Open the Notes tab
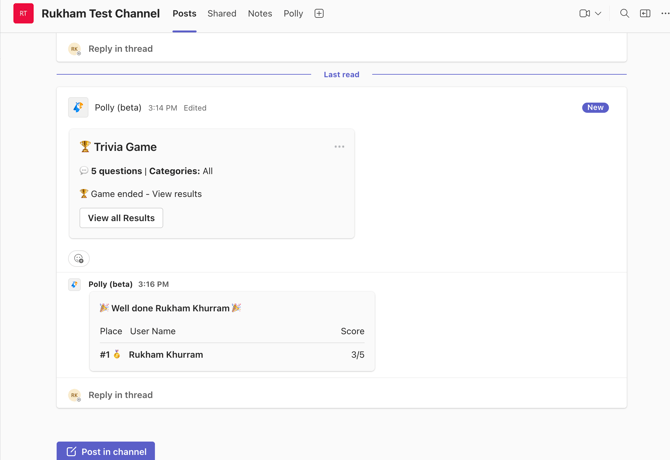Screen dimensions: 670x460 [260, 14]
